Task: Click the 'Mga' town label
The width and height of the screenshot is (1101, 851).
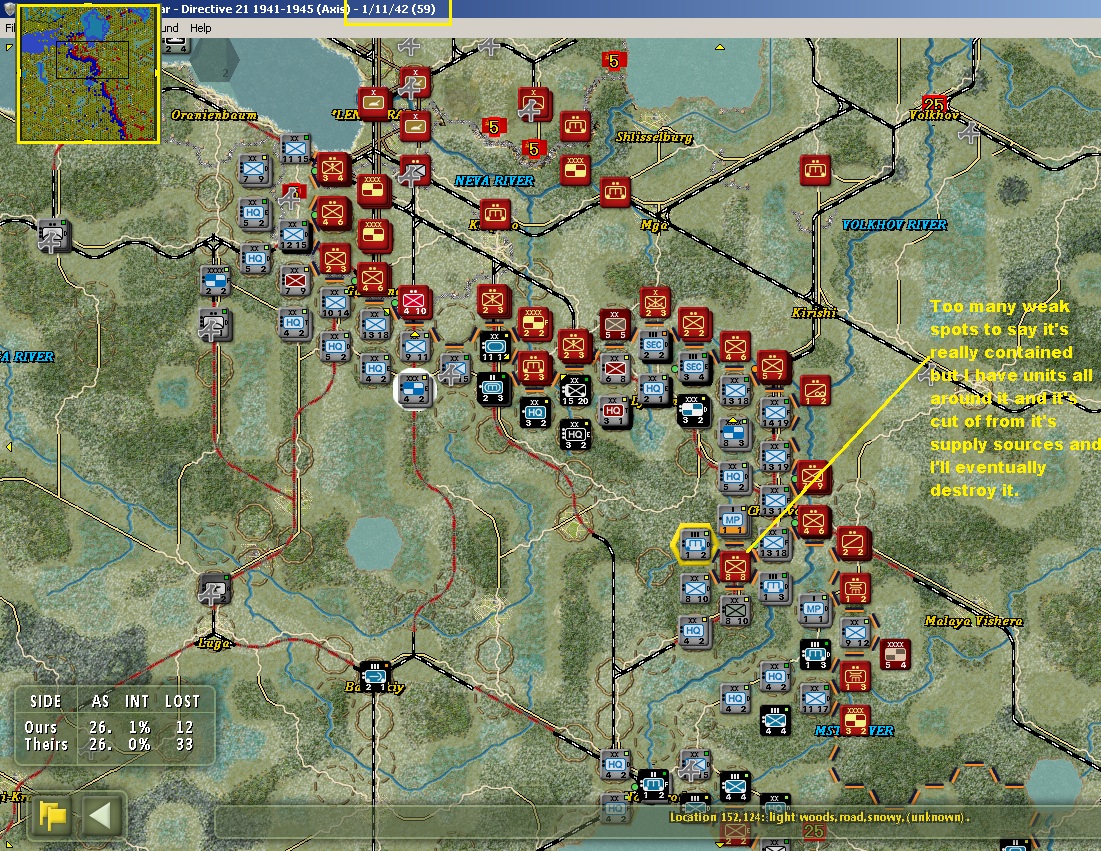Action: tap(654, 225)
